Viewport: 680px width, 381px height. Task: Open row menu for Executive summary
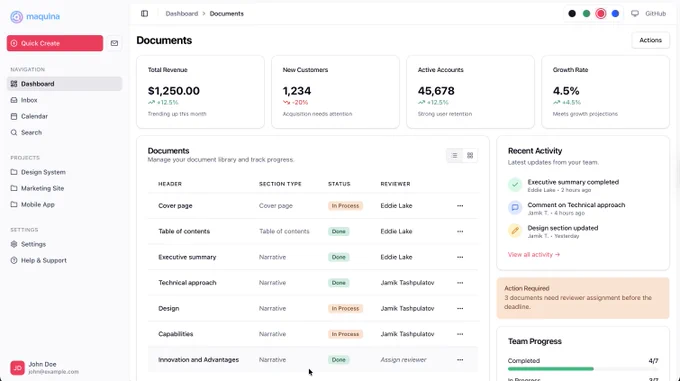coord(460,257)
